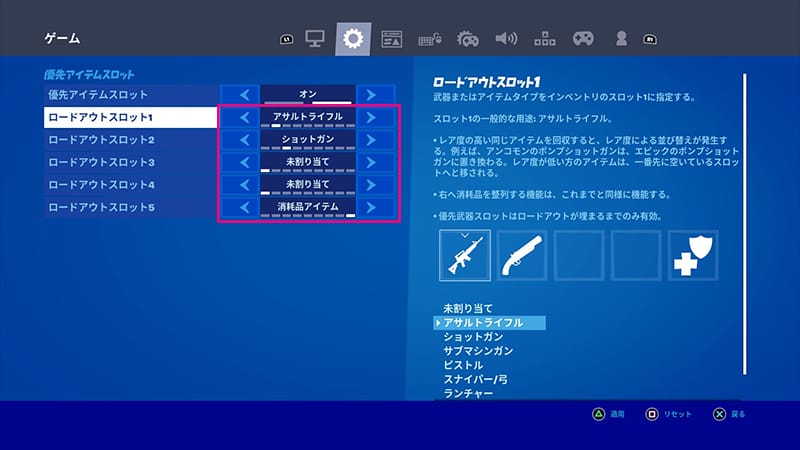Select the assault rifle slot preview icon
The image size is (800, 450).
[x=465, y=255]
